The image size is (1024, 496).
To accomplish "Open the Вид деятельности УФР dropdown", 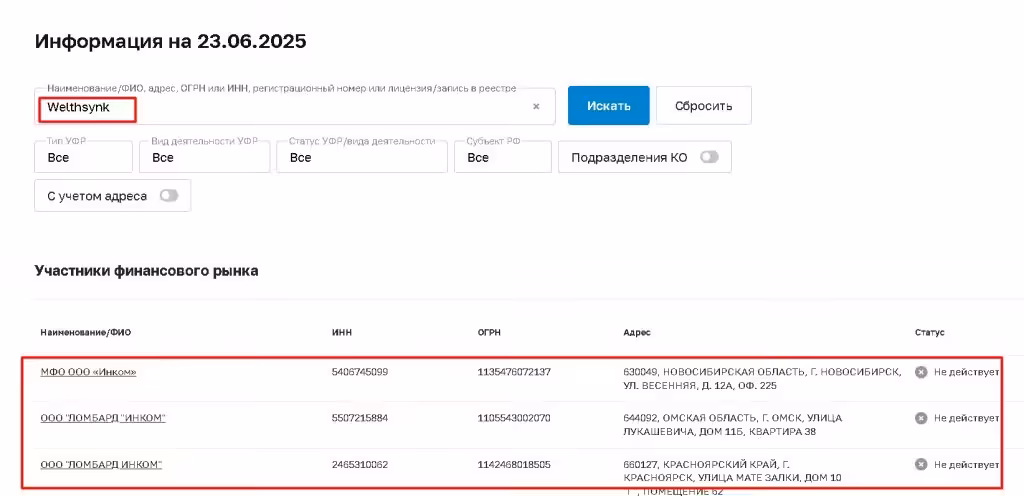I will click(x=204, y=157).
